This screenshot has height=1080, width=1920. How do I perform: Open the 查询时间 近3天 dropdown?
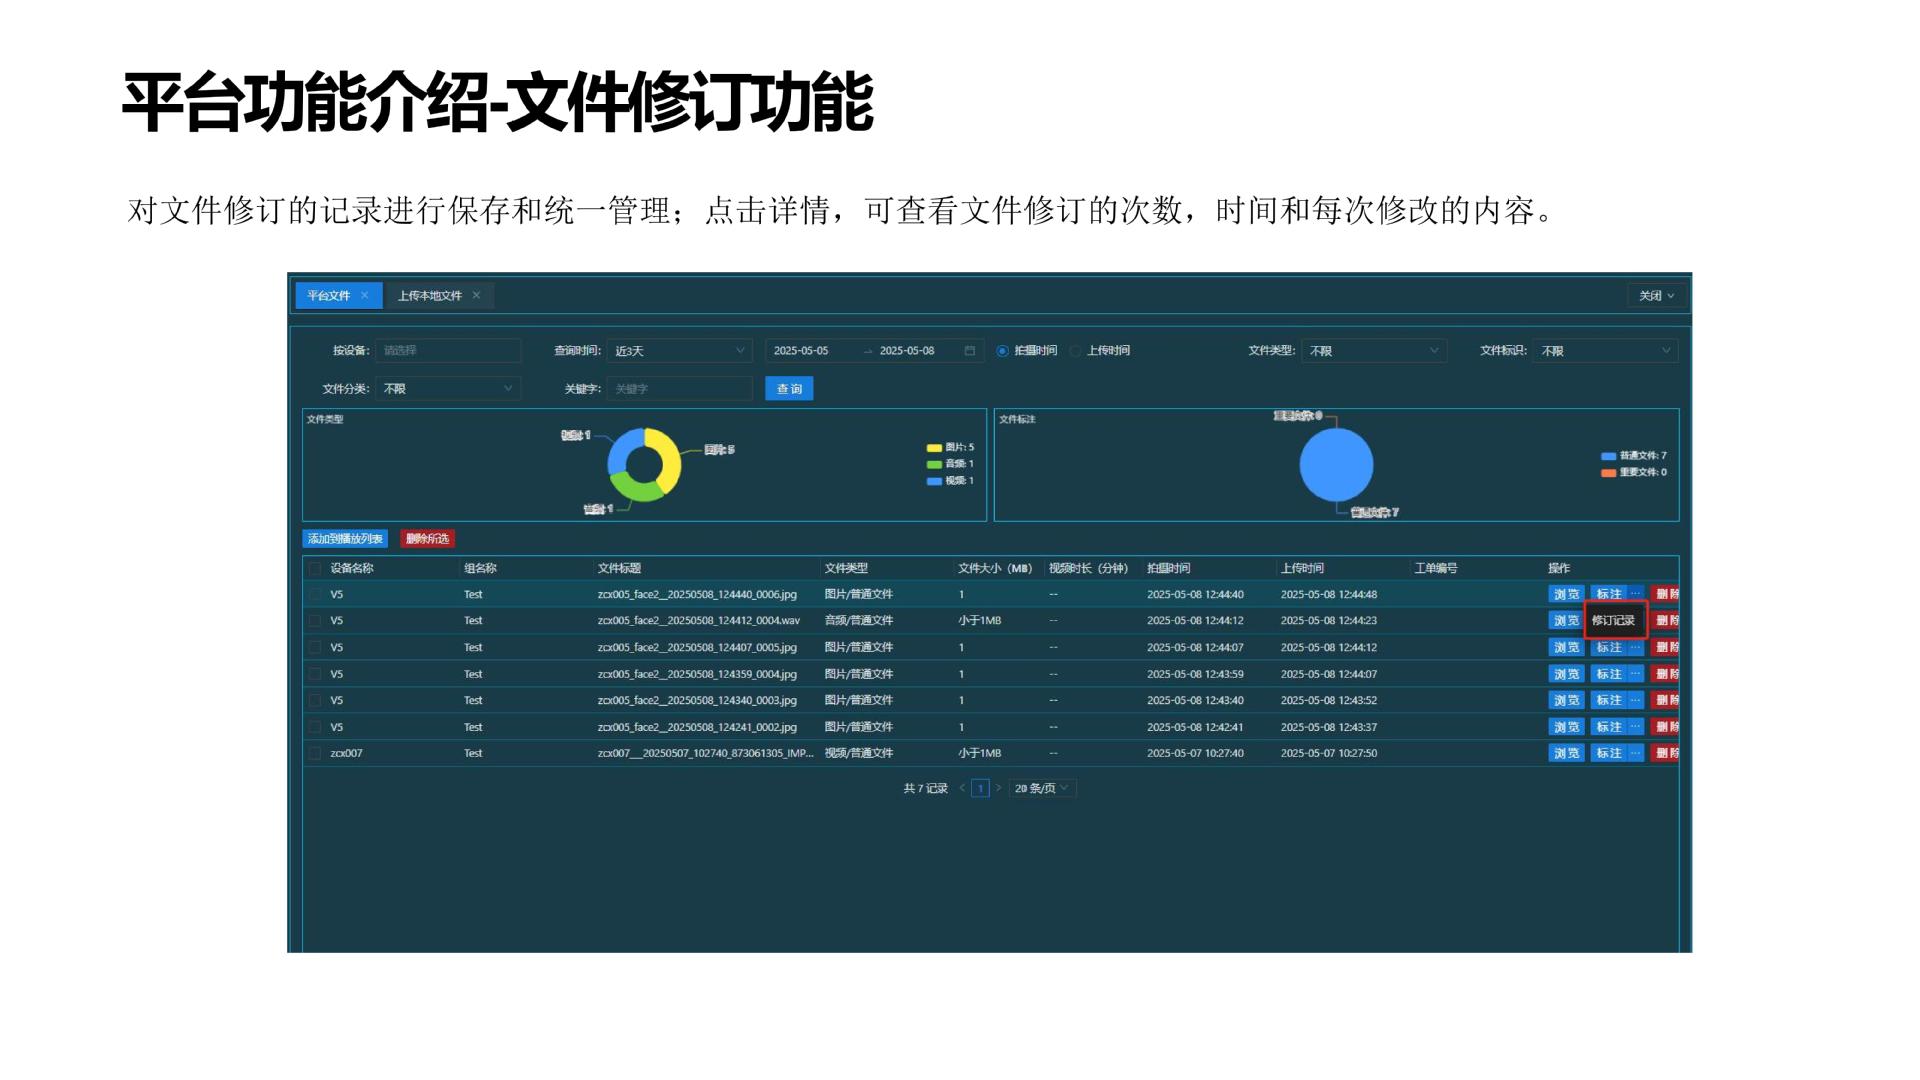[680, 351]
